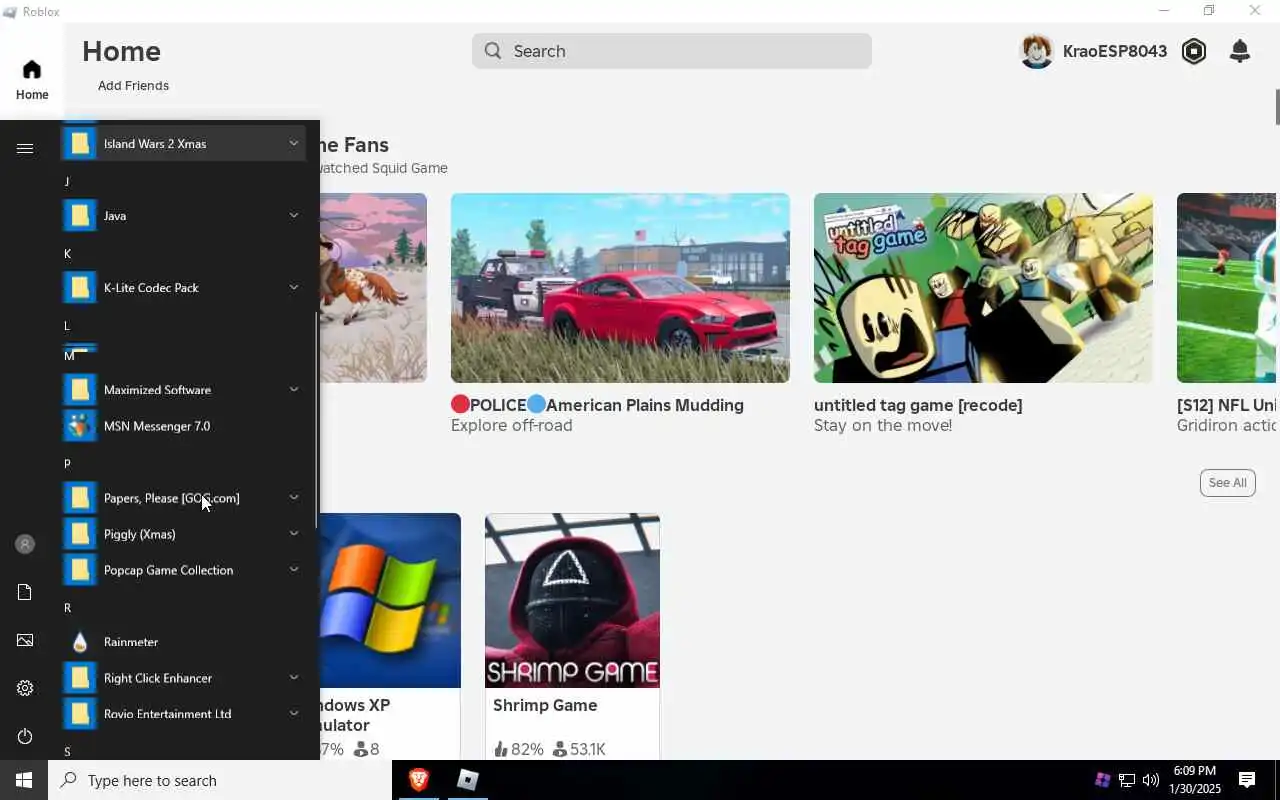Viewport: 1280px width, 800px height.
Task: Open the untitled tag game thumbnail
Action: click(x=983, y=288)
